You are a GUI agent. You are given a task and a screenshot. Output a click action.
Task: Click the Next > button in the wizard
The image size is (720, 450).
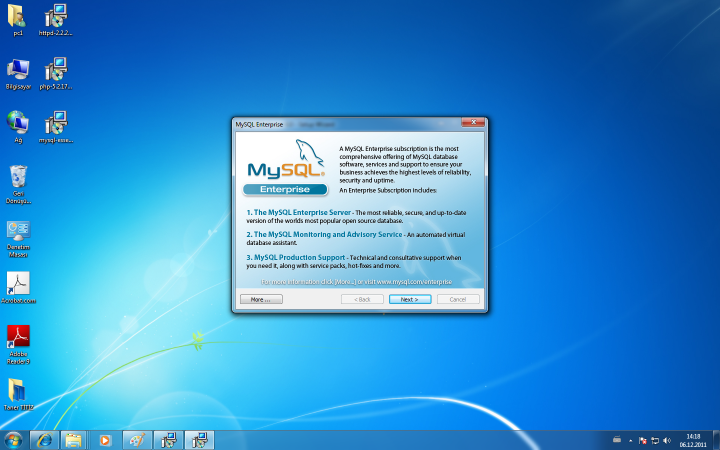[x=409, y=299]
